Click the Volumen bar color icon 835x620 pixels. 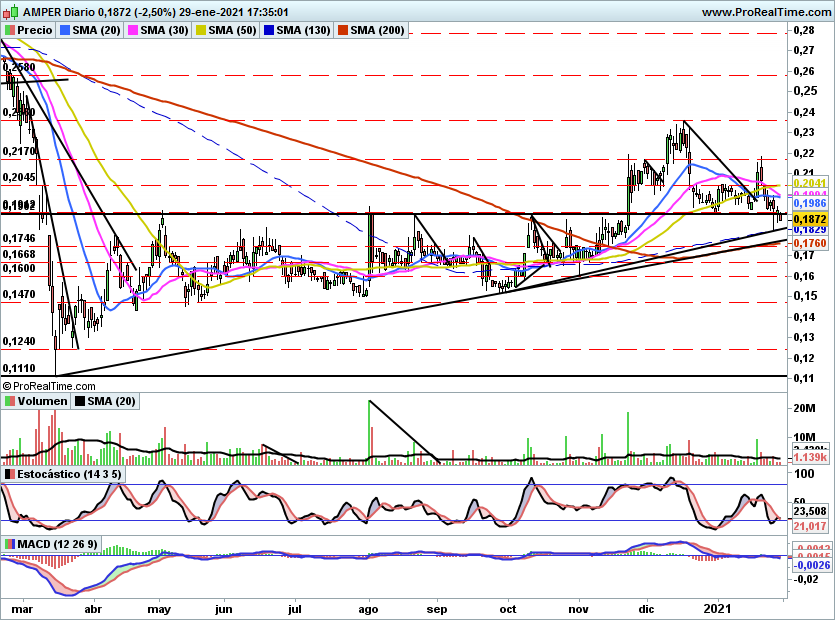click(x=10, y=401)
